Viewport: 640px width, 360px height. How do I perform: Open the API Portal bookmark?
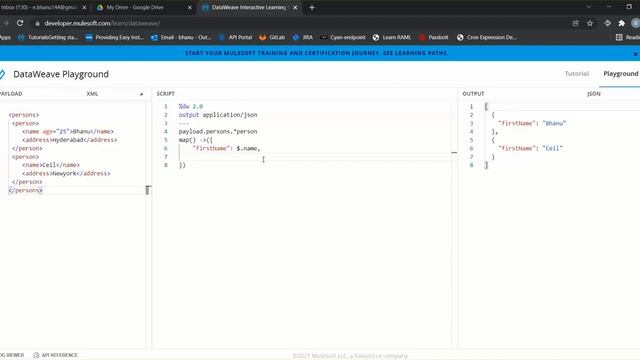pyautogui.click(x=236, y=37)
